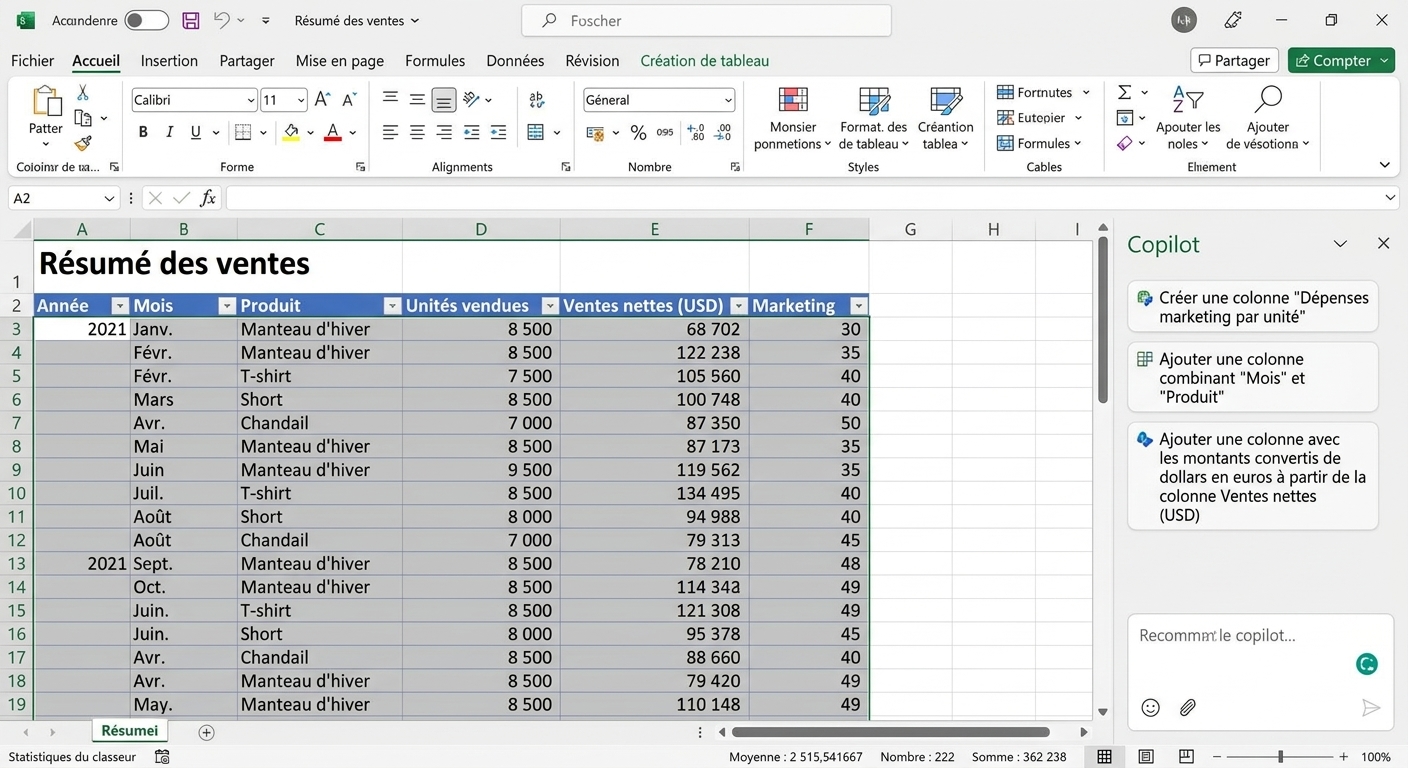Toggle align text right

tap(444, 132)
